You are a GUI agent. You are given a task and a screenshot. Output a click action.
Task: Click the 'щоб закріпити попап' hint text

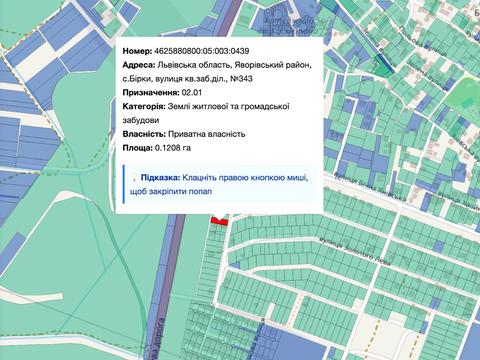pos(171,191)
